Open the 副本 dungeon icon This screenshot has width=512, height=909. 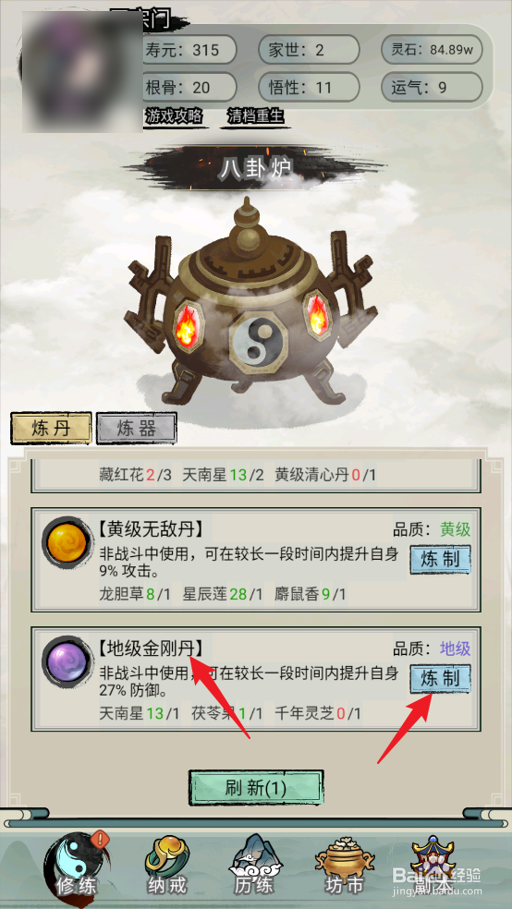click(433, 866)
